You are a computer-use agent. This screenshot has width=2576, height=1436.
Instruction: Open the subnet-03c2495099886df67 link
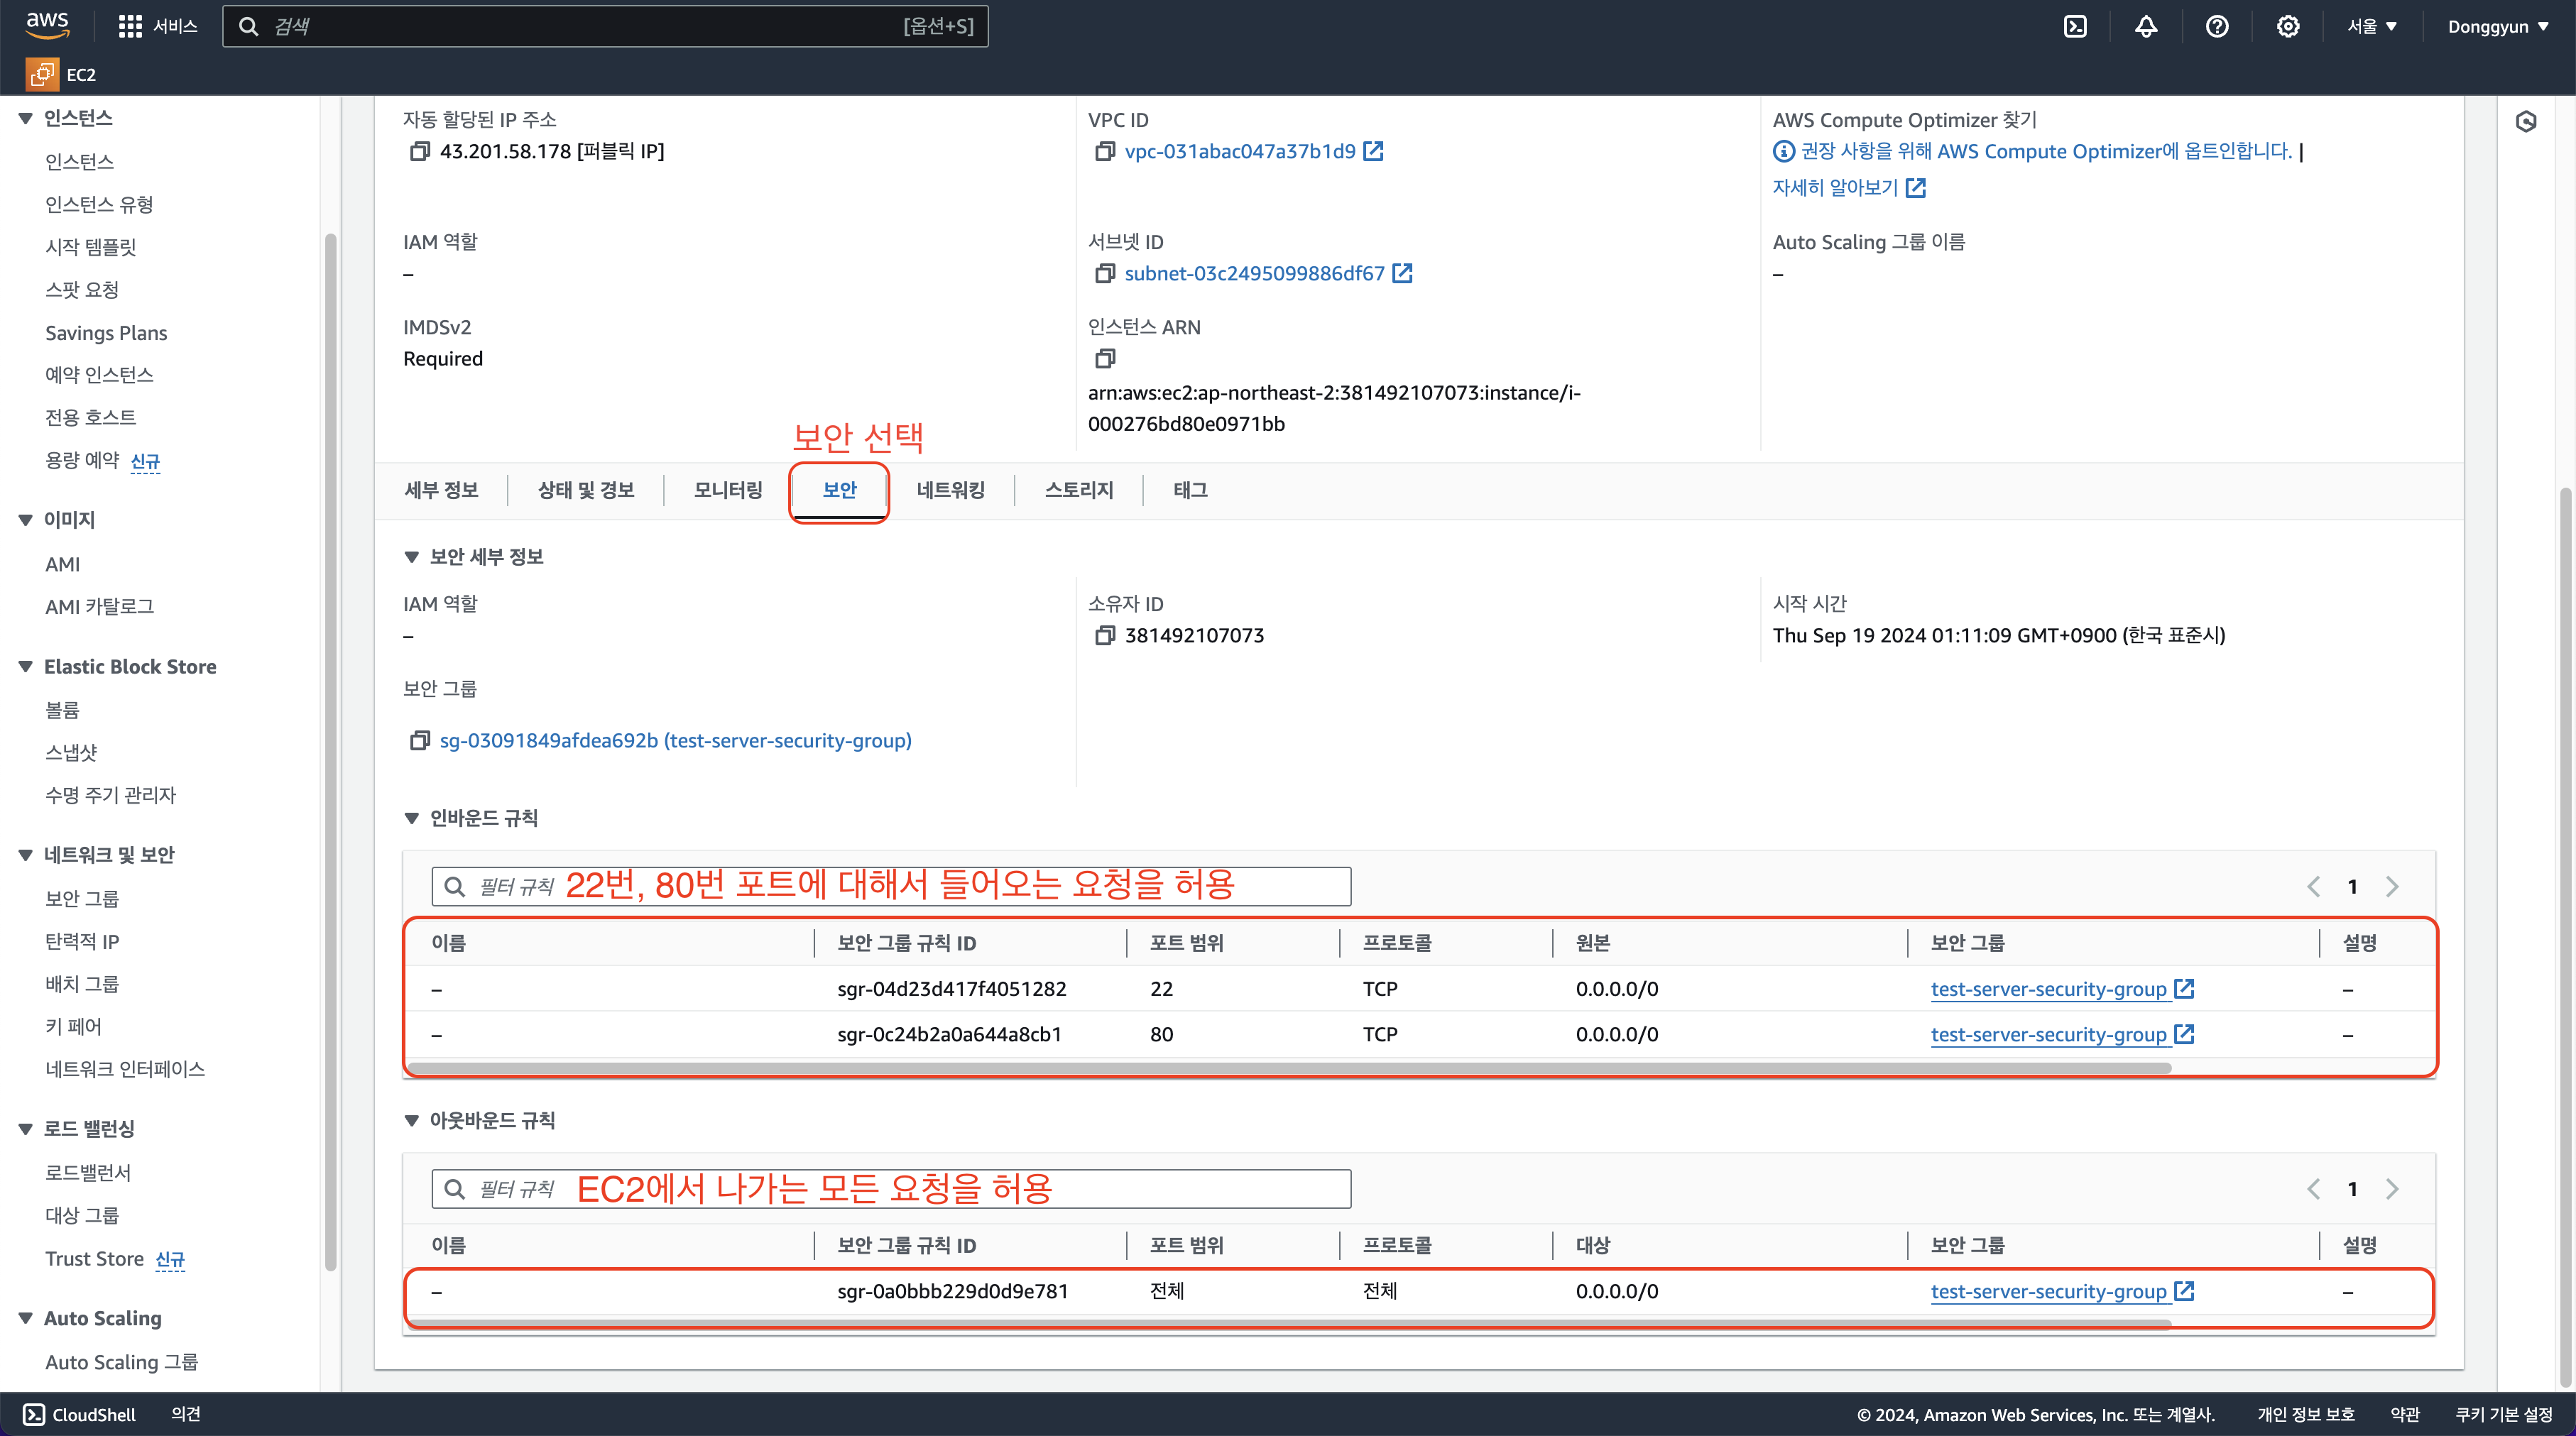point(1254,273)
